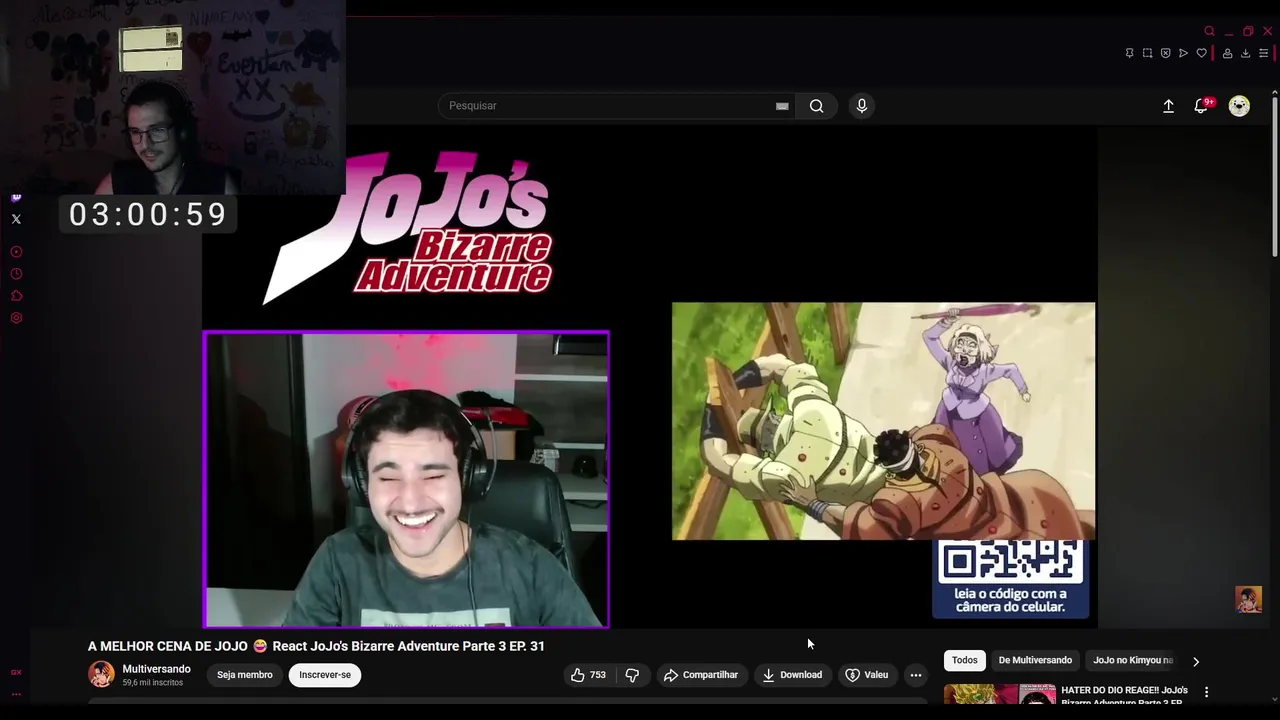
Task: Click the Download button under the video
Action: [792, 675]
